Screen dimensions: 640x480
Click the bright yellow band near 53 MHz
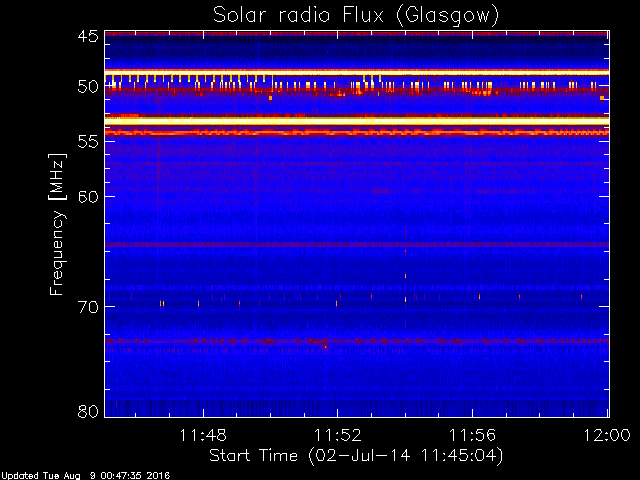(357, 121)
